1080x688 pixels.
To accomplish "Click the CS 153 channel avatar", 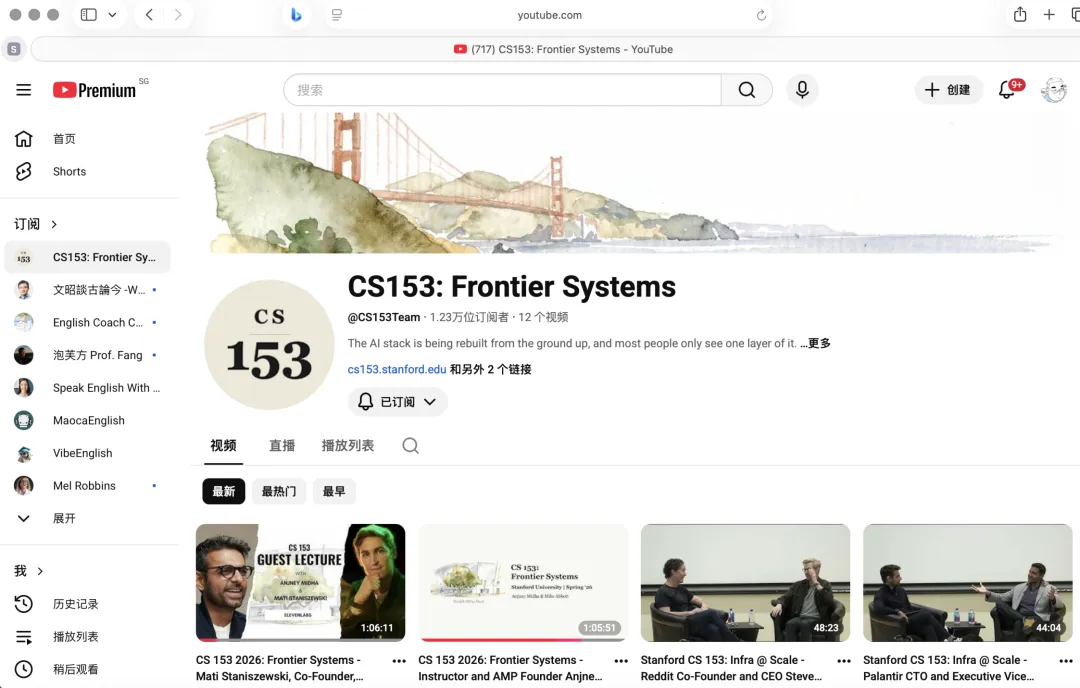I will tap(269, 344).
